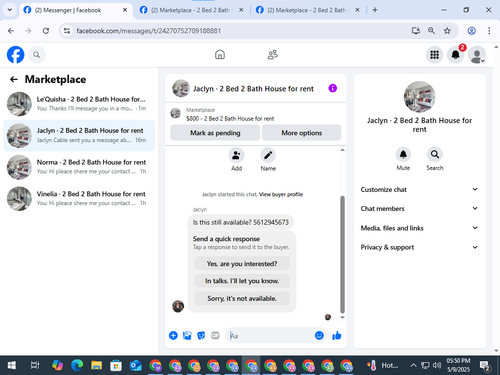
Task: Navigate back with the browser back arrow
Action: (x=11, y=31)
